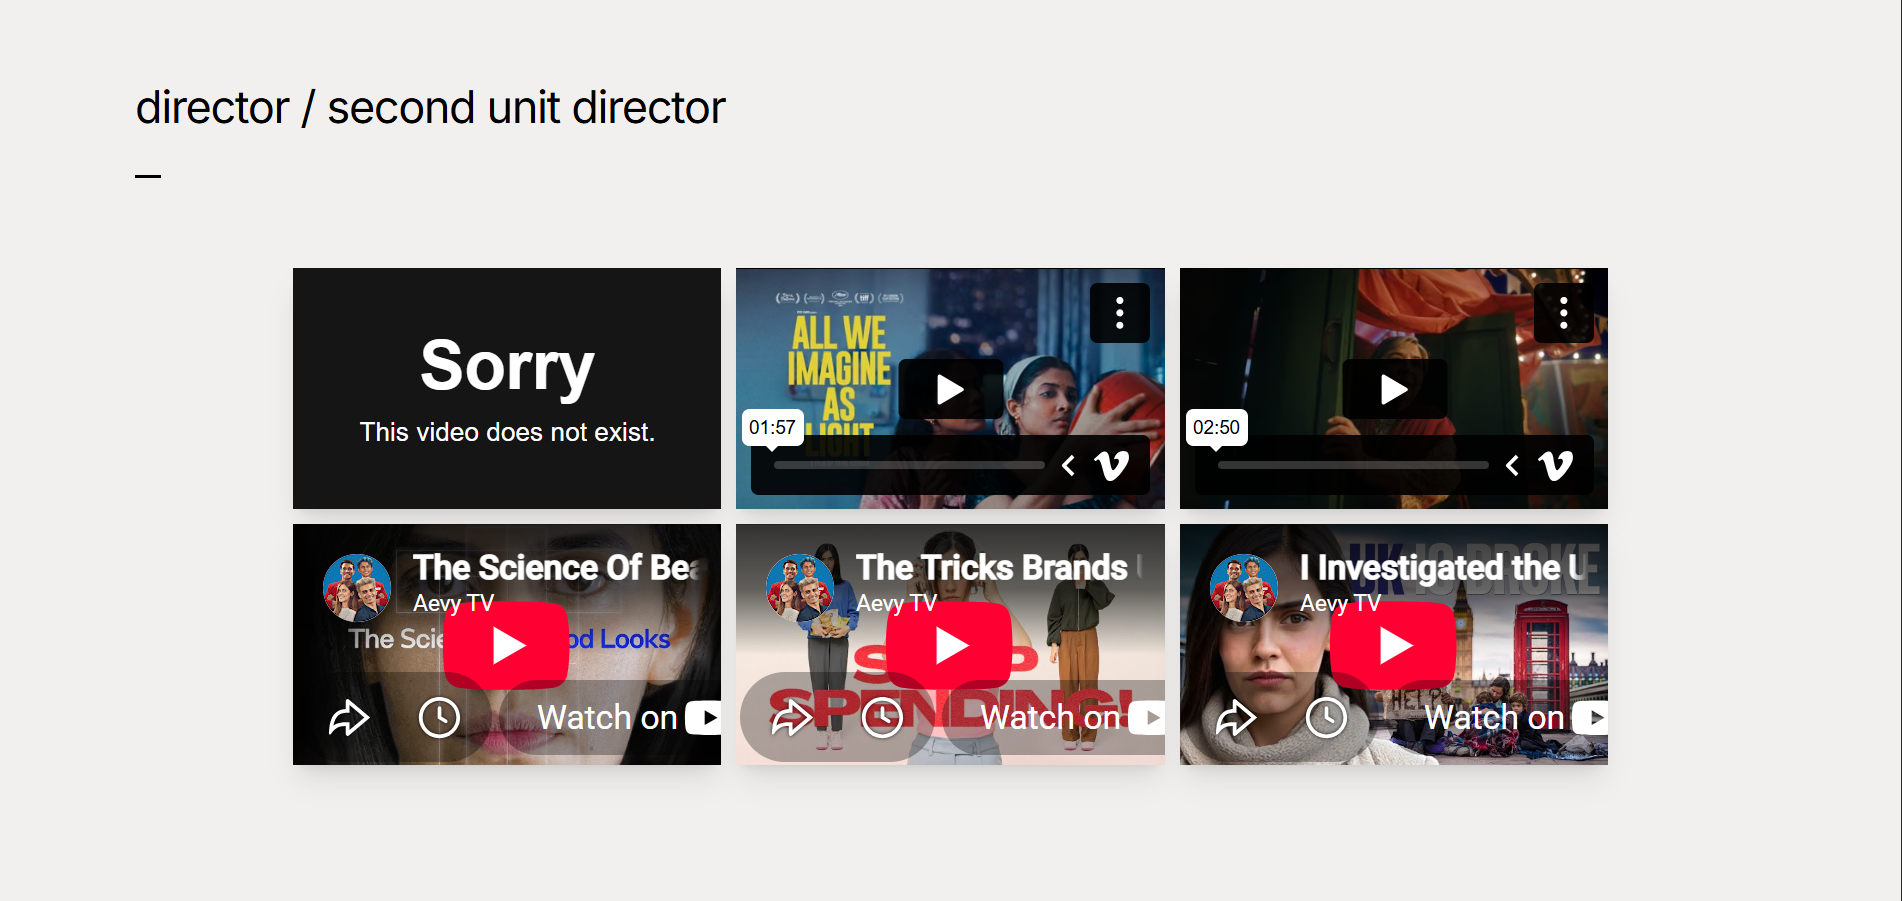
Task: Play The Tricks Brands YouTube video
Action: click(950, 645)
